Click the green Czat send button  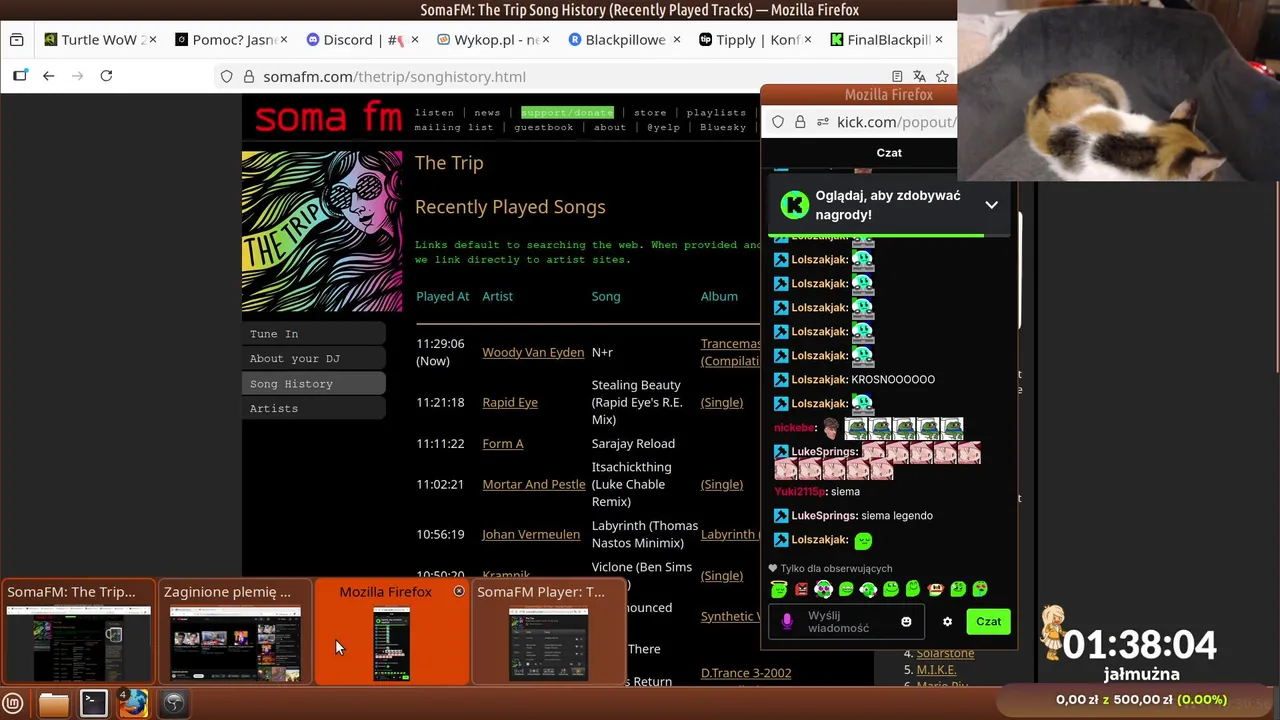coord(988,621)
